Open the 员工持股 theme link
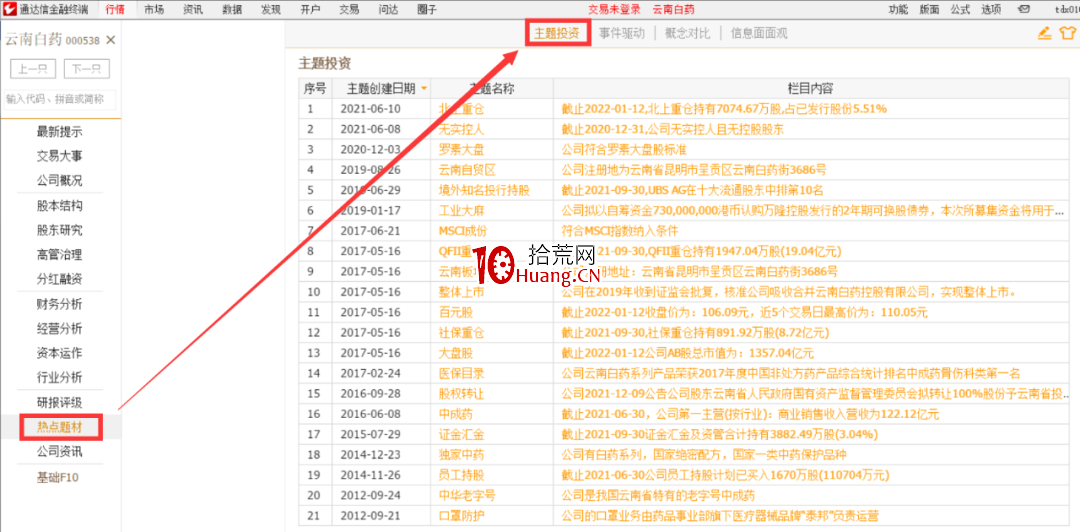 460,475
